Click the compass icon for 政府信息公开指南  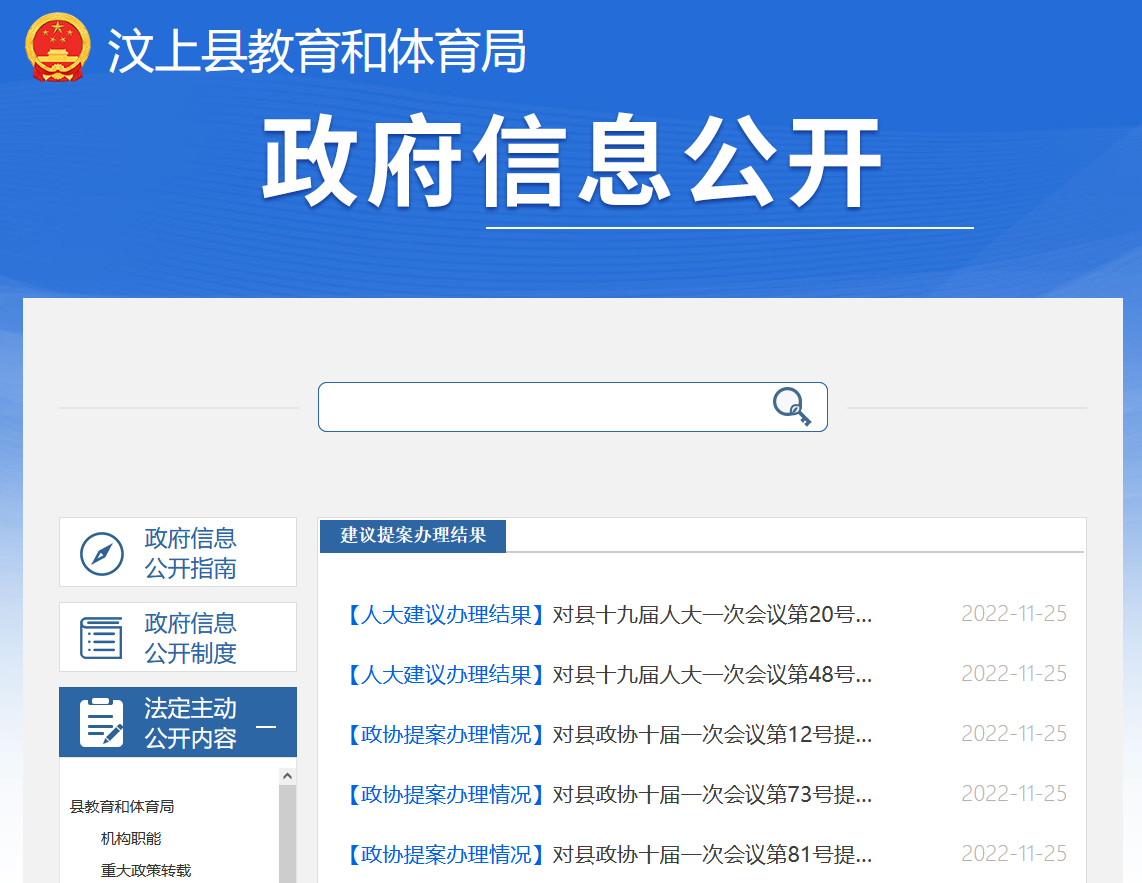click(x=101, y=554)
